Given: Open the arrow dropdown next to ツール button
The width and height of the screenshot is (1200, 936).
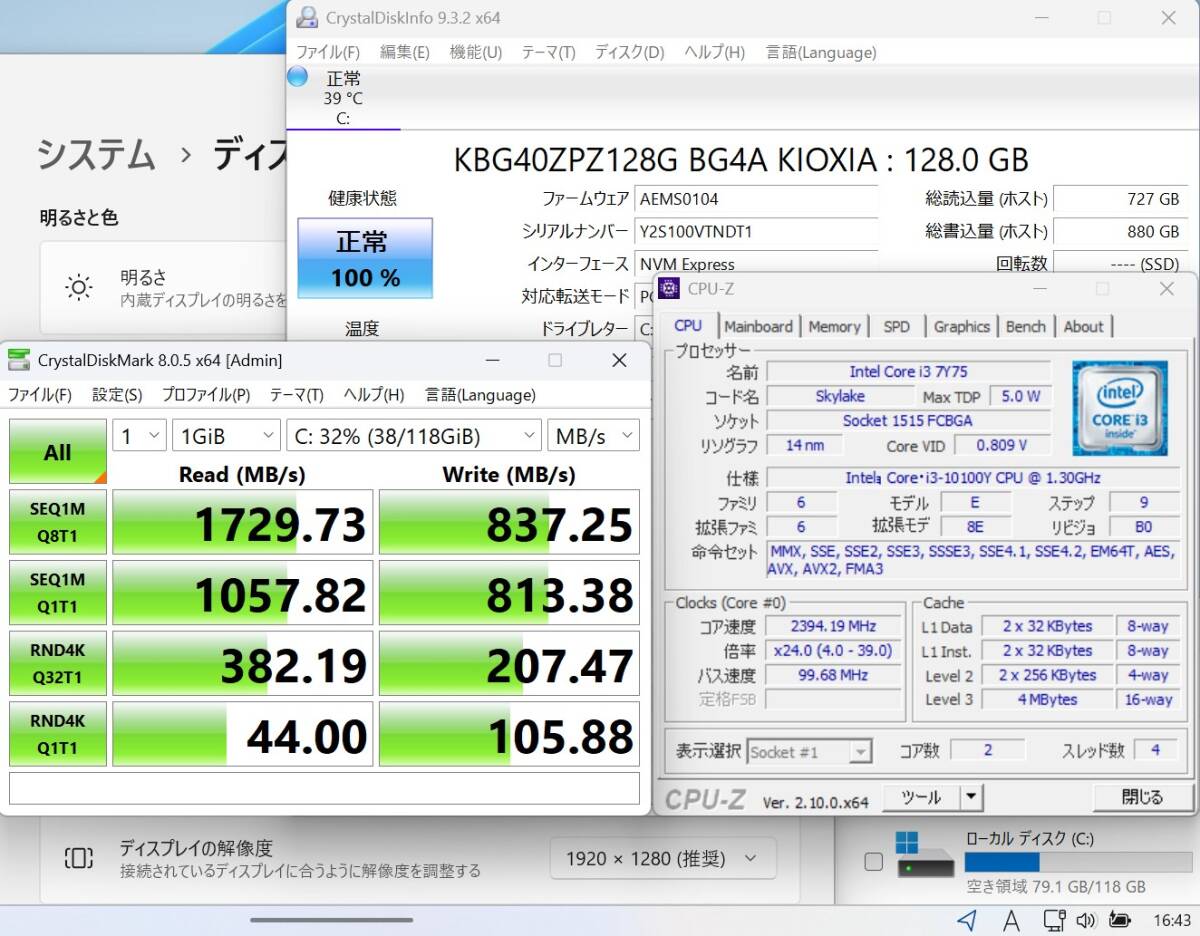Looking at the screenshot, I should (x=971, y=797).
